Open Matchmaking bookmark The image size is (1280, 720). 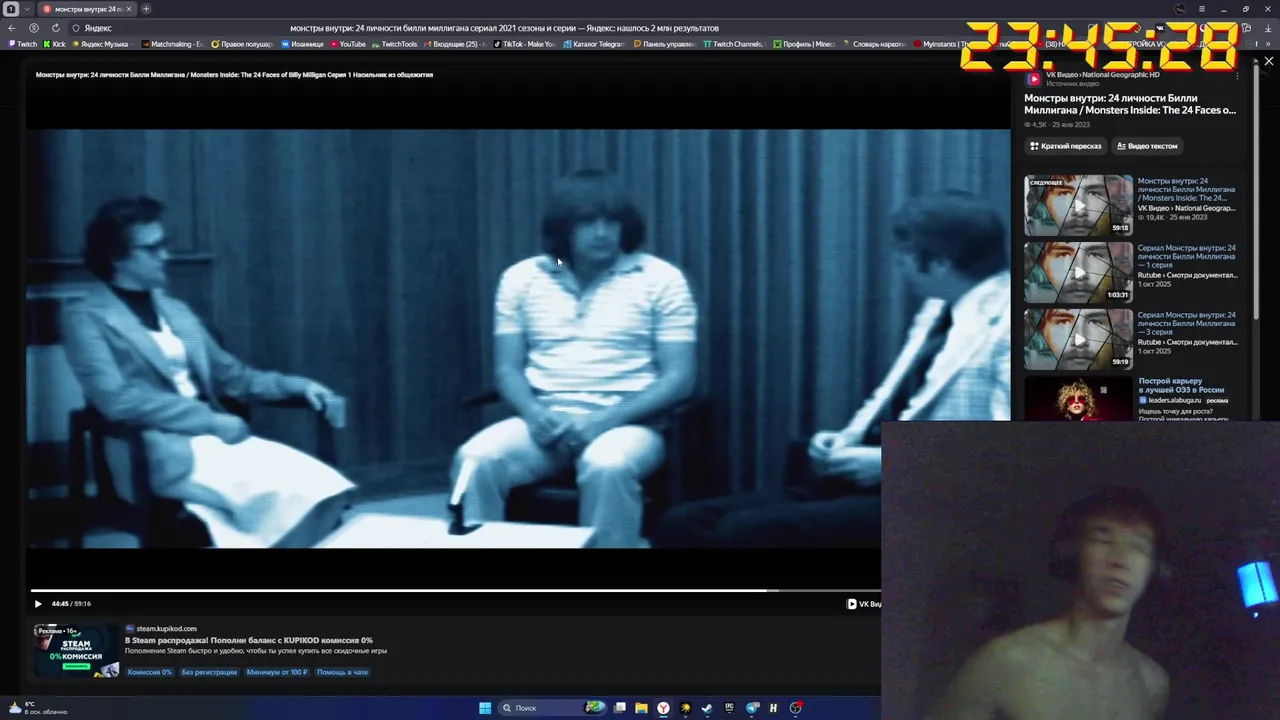coord(172,44)
